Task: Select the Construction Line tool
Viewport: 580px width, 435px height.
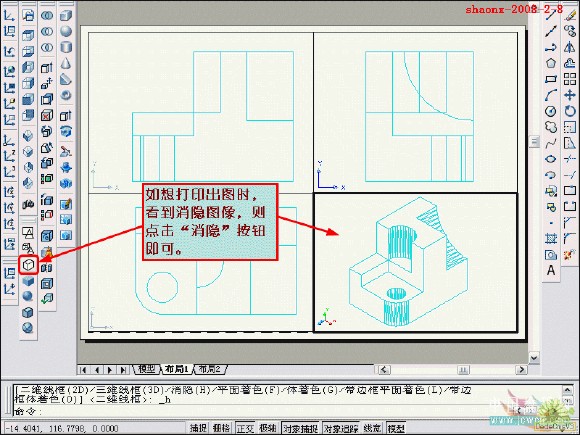Action: click(x=551, y=31)
